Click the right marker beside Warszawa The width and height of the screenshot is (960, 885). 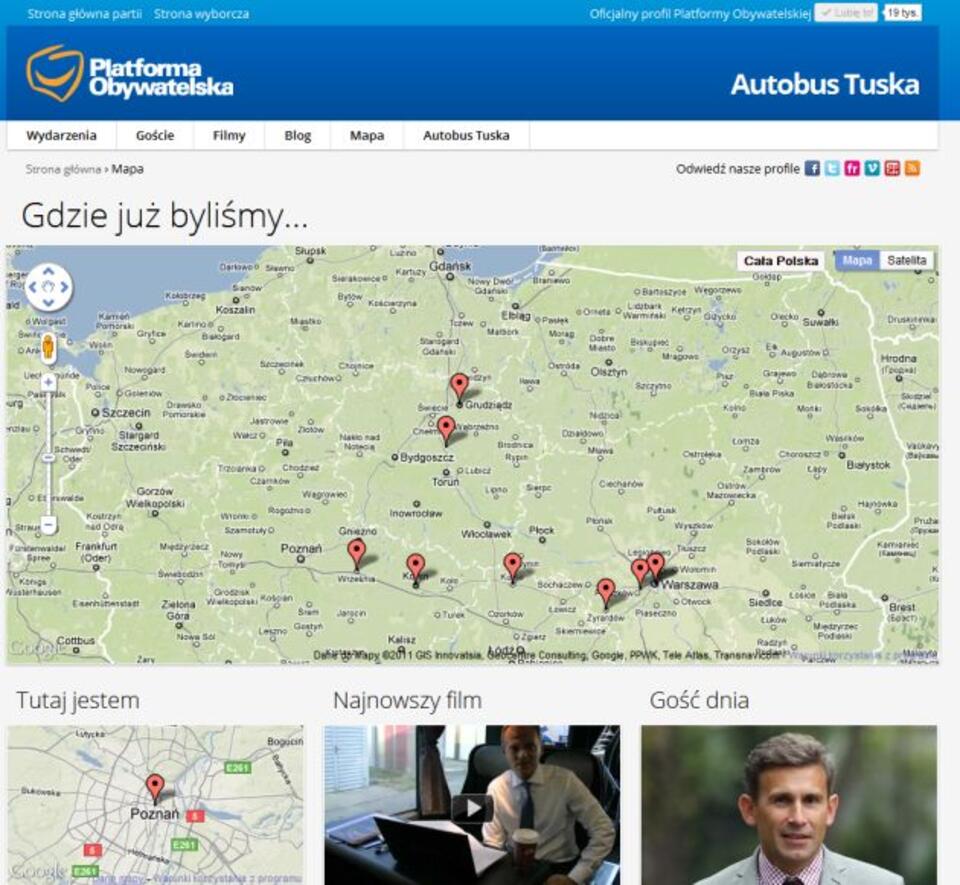[x=656, y=567]
